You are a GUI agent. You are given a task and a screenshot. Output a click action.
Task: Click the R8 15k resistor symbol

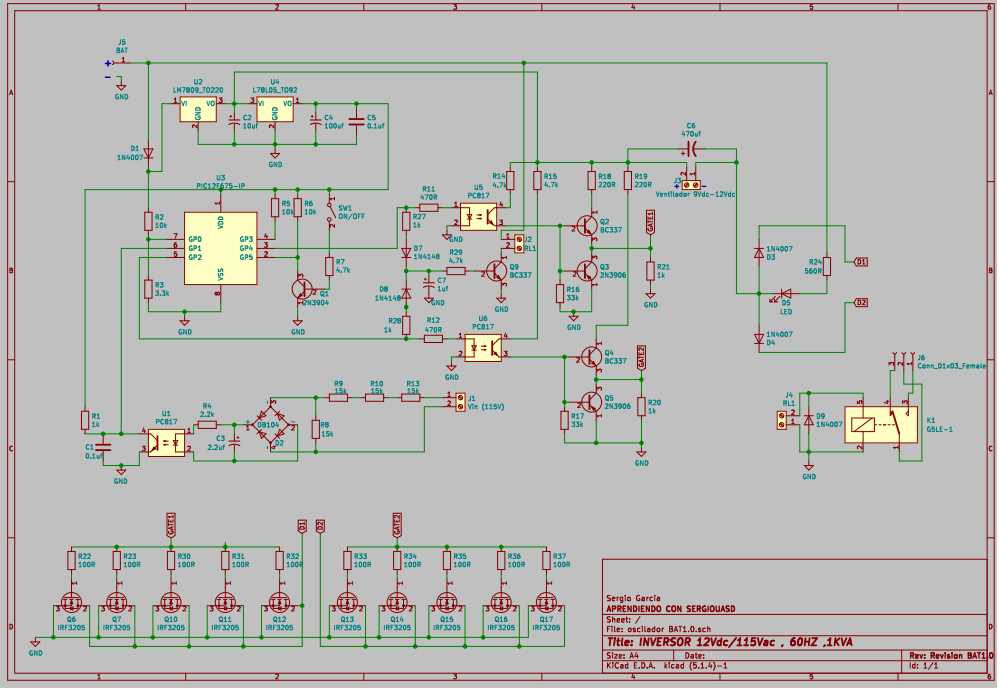point(316,429)
